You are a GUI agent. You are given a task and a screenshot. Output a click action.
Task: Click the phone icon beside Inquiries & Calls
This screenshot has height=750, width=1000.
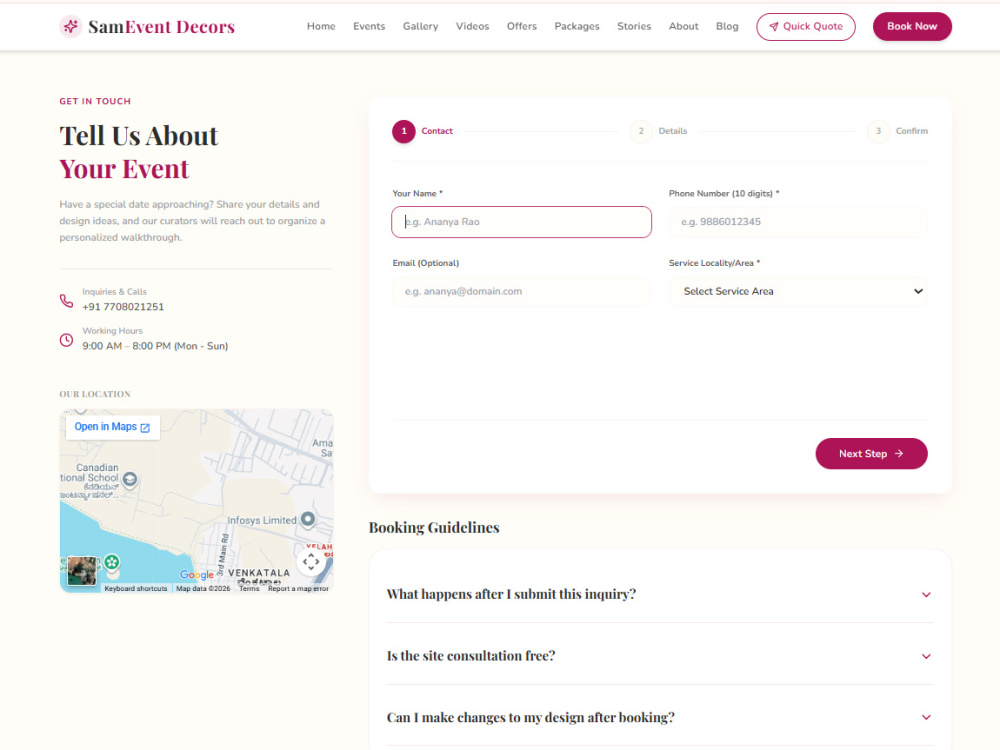click(x=66, y=300)
